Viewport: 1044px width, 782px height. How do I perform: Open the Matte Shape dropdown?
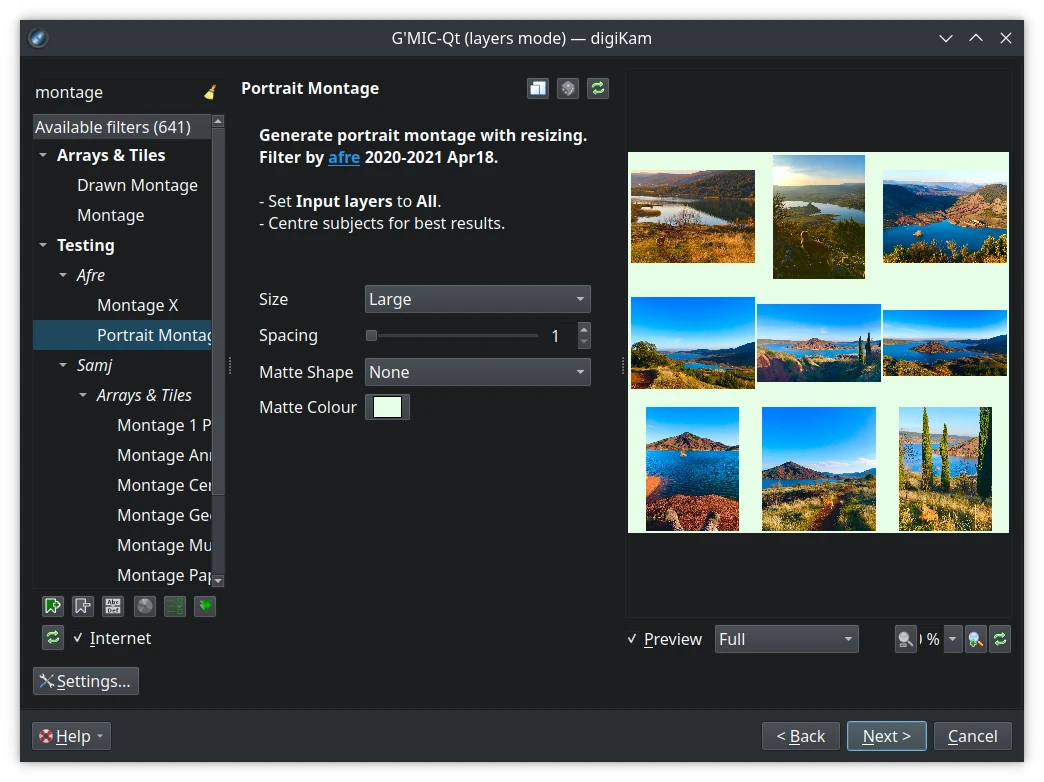(x=477, y=371)
